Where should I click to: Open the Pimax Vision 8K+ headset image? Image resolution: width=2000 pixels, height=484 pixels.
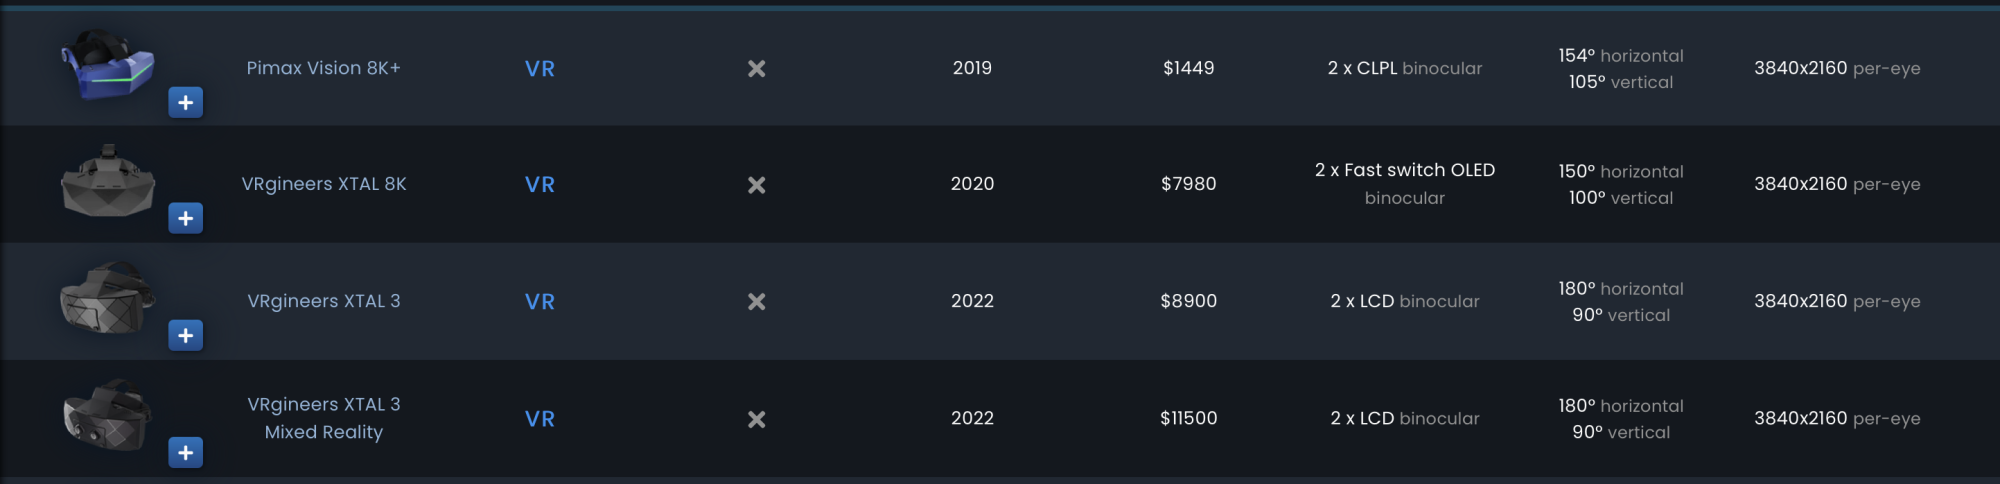pyautogui.click(x=108, y=64)
